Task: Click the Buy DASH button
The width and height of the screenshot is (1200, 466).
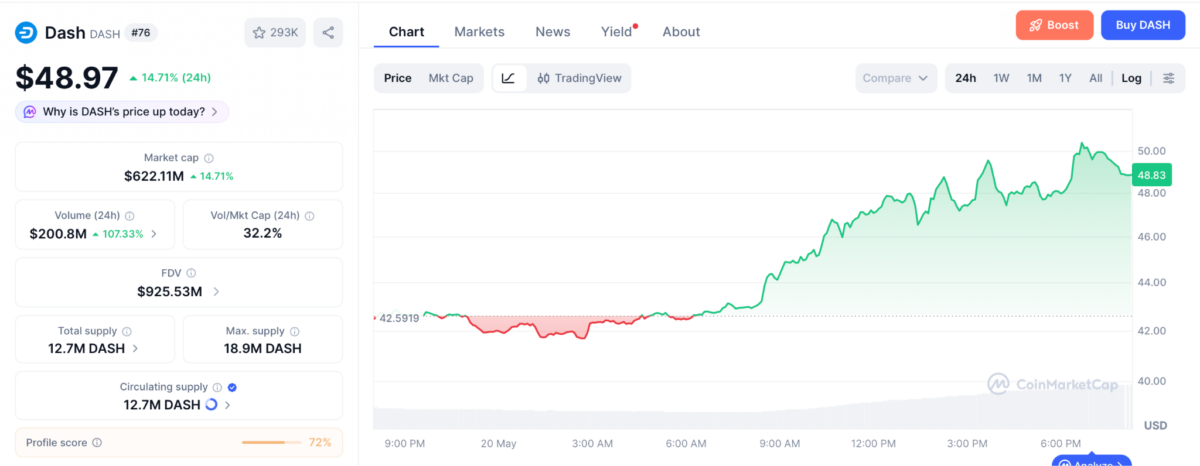Action: point(1142,25)
